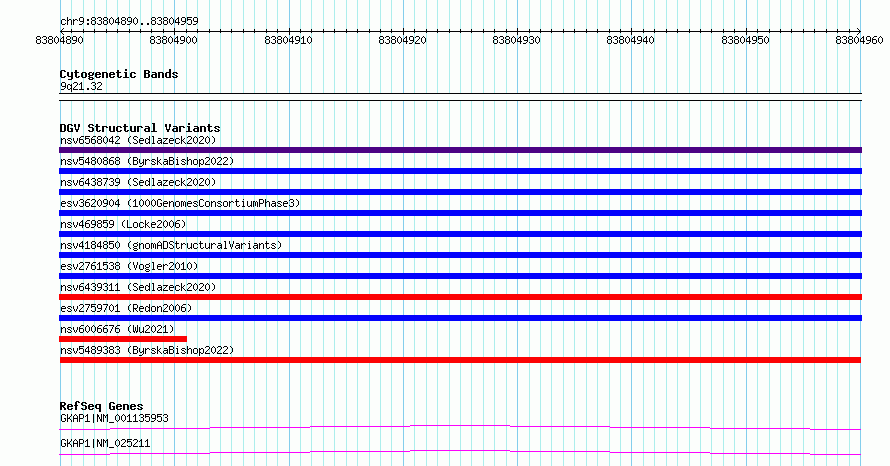Open variant esv2759701 (Redon2006) label
Viewport: 890px width, 466px height.
pos(126,308)
